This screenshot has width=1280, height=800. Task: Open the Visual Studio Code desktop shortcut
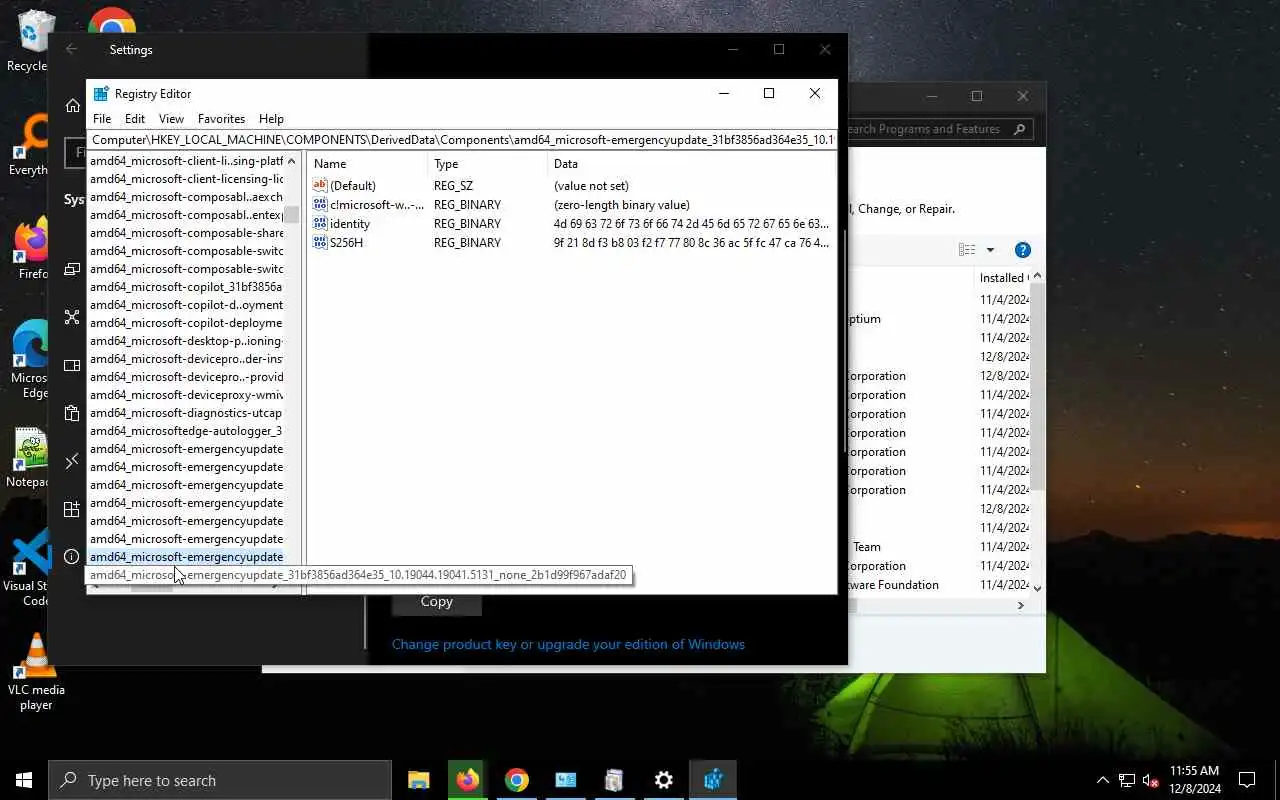pos(30,567)
